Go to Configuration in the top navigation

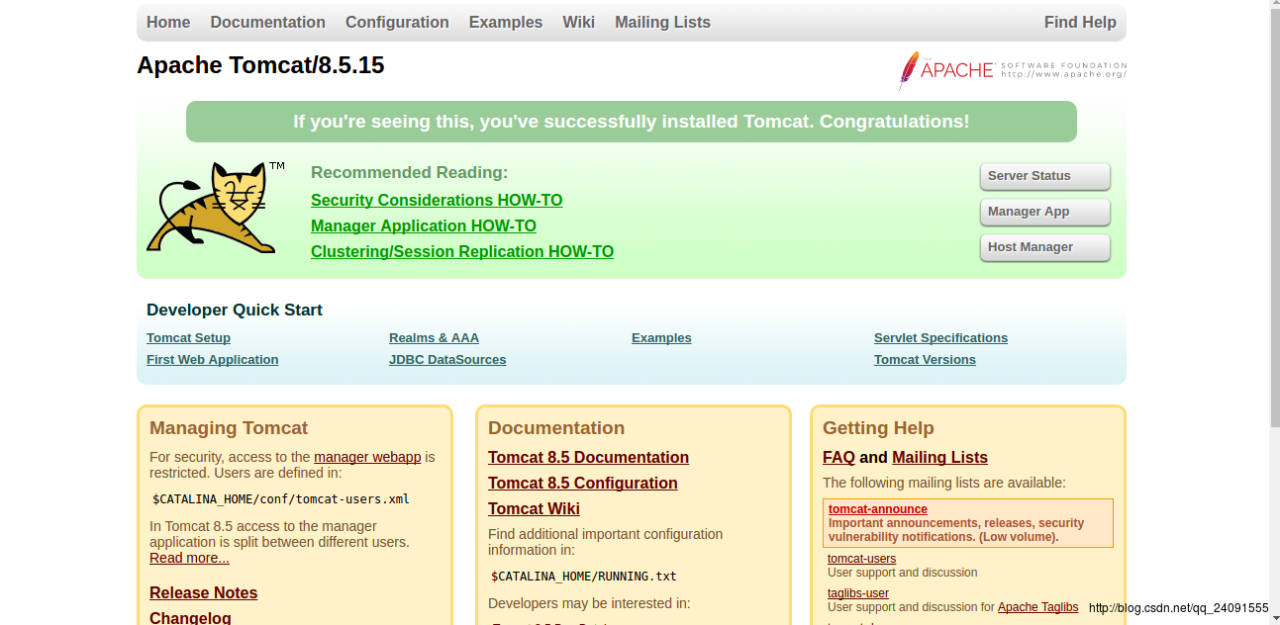(397, 22)
